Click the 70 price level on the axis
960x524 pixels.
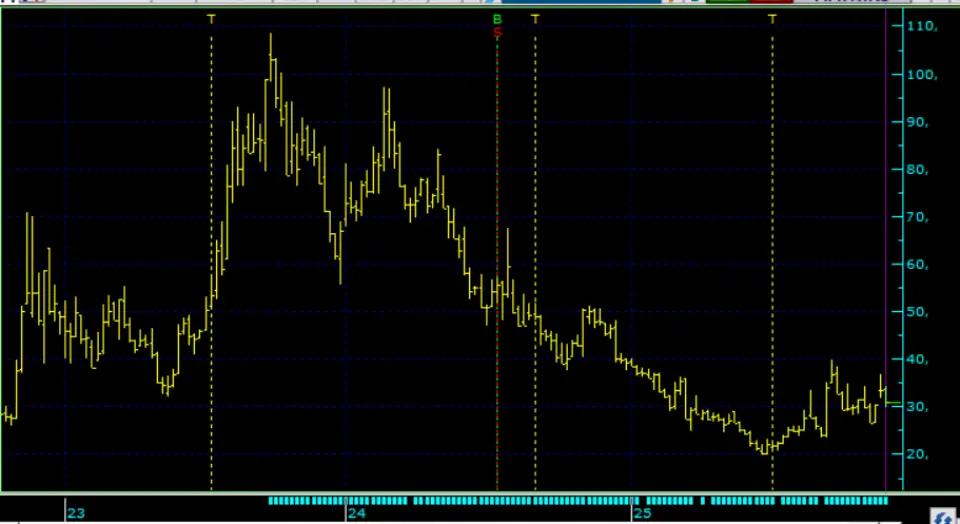[919, 217]
